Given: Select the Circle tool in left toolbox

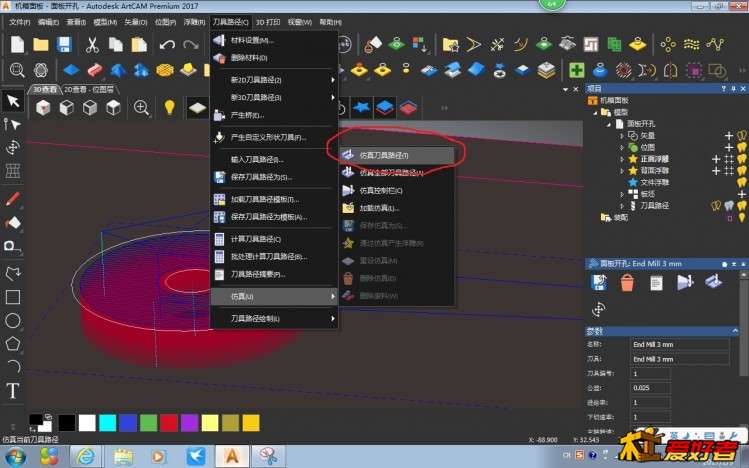Looking at the screenshot, I should click(x=13, y=320).
